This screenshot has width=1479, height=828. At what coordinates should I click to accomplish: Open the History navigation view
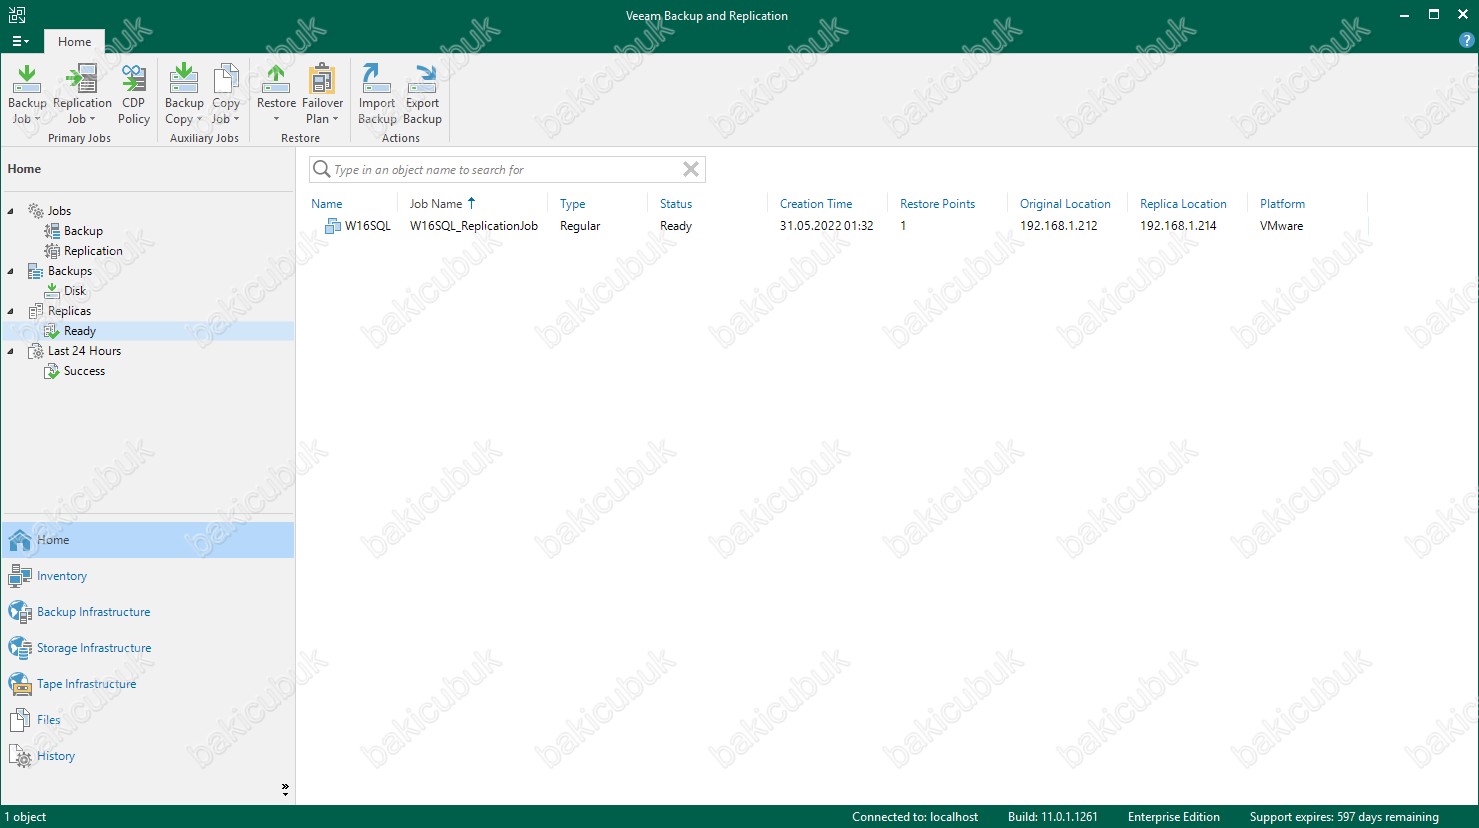[148, 756]
